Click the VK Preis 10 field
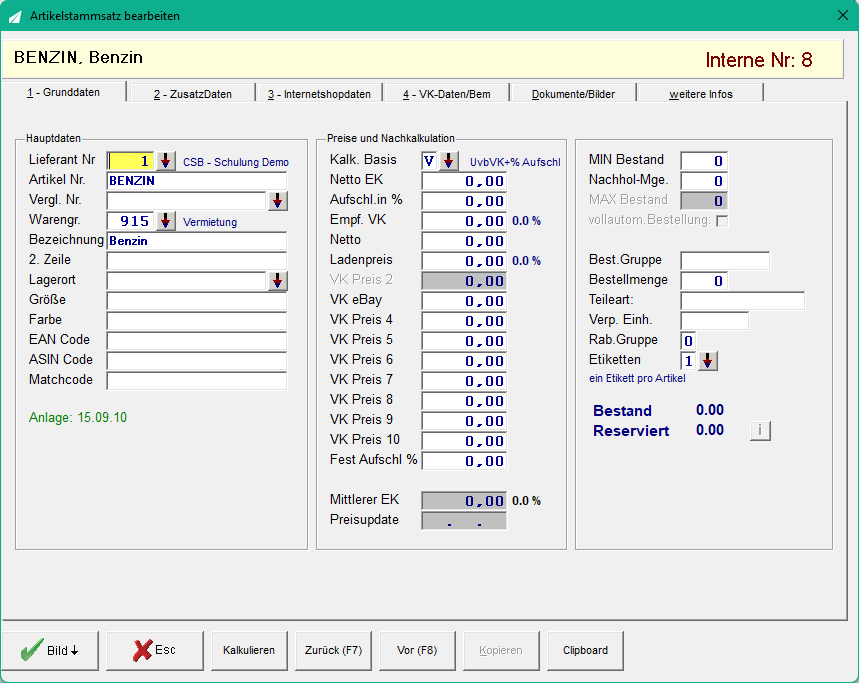Viewport: 859px width, 683px height. pos(464,441)
